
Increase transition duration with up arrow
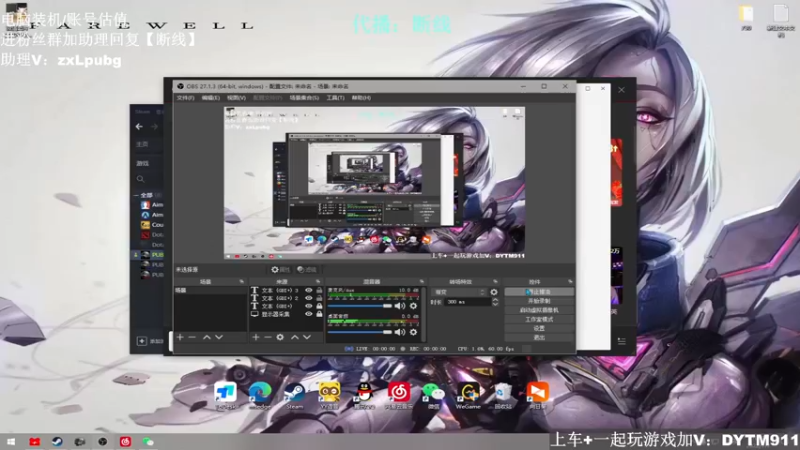(495, 300)
